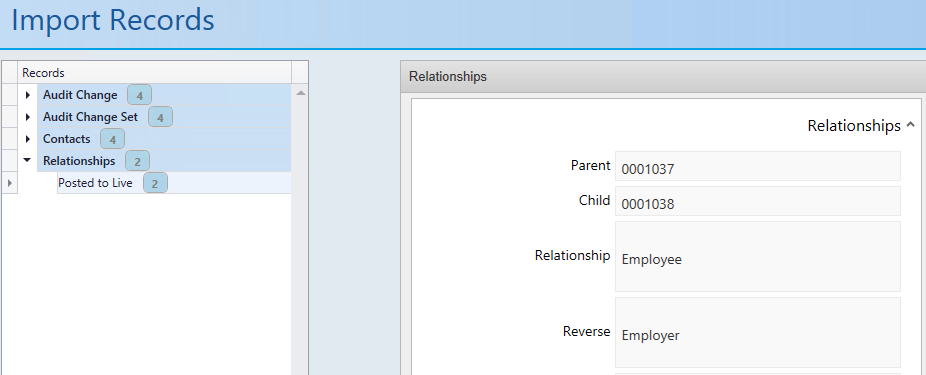Click the records list scroll up arrow
This screenshot has width=926, height=375.
pyautogui.click(x=300, y=93)
